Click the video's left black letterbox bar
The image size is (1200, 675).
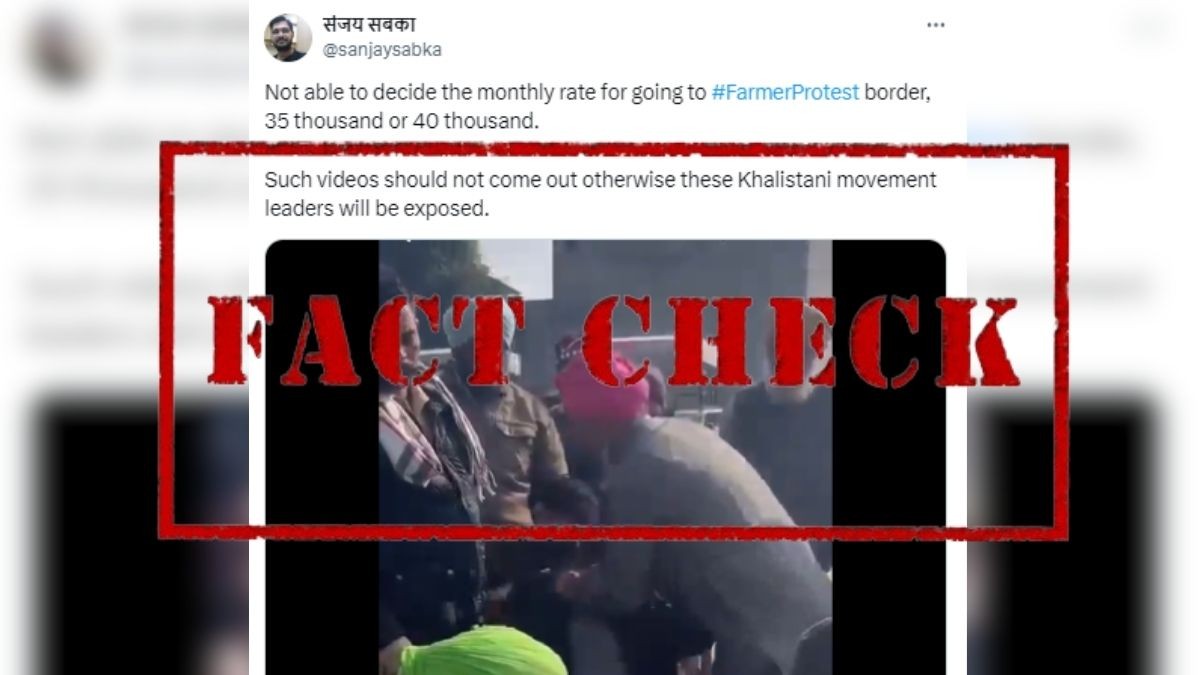322,457
